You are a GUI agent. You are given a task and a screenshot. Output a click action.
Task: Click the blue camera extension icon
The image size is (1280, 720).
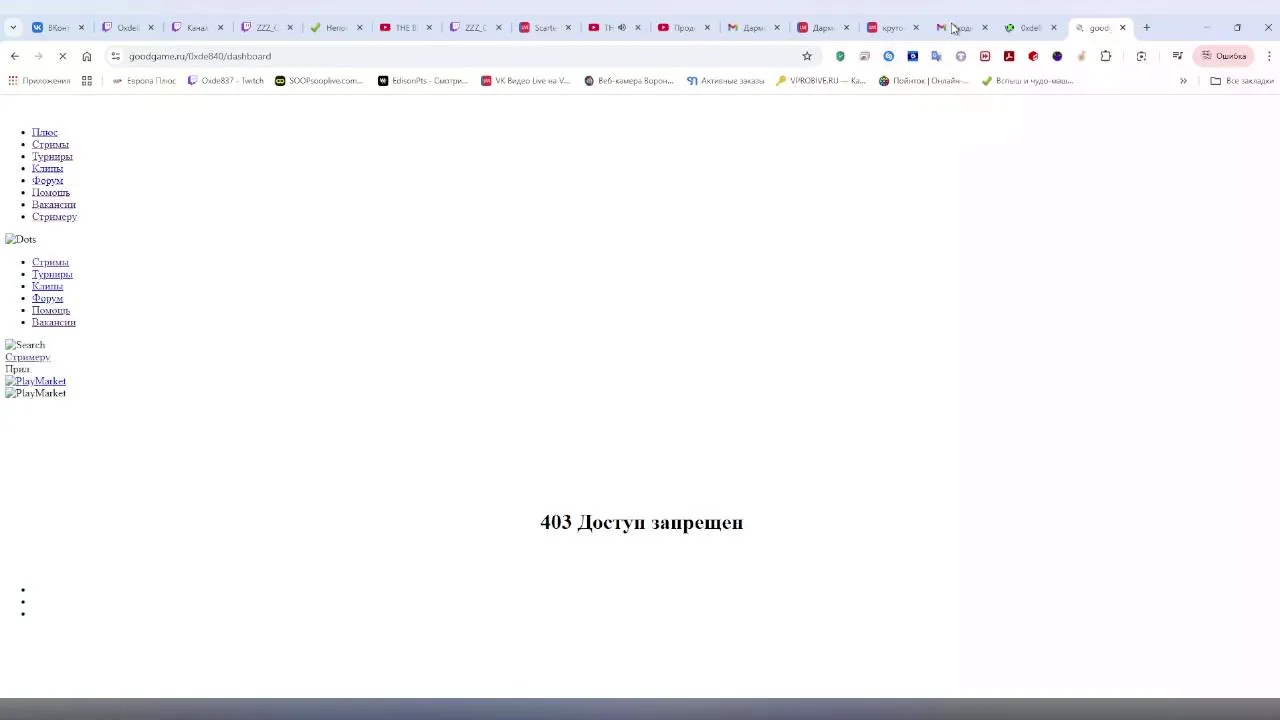913,56
